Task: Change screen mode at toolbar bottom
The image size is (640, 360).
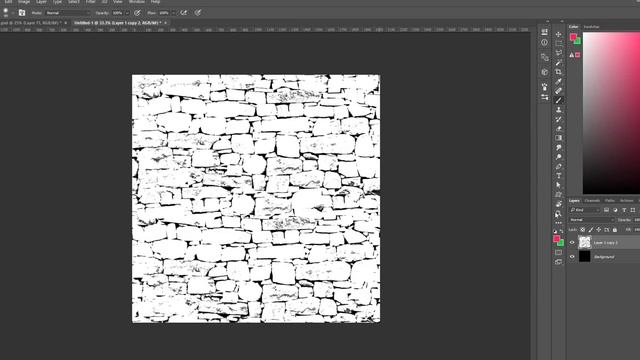Action: (558, 262)
